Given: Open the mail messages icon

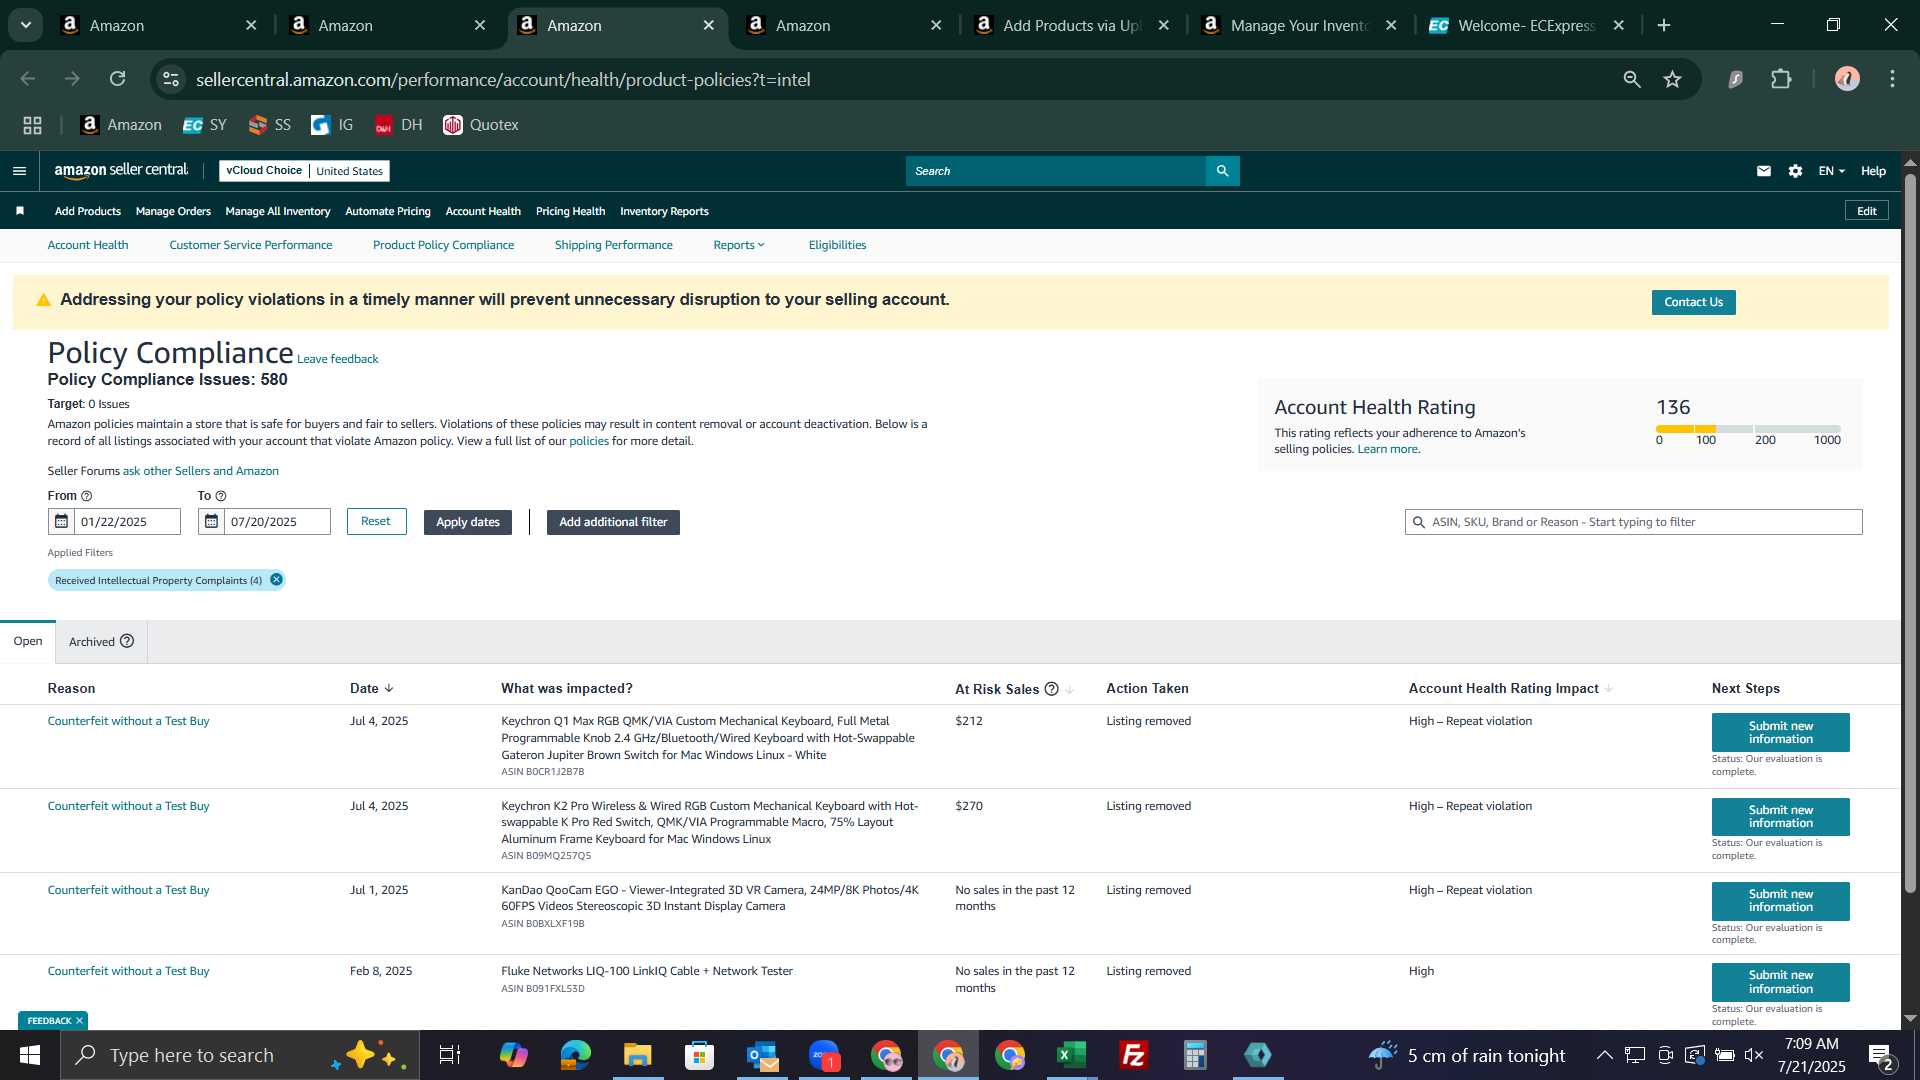Looking at the screenshot, I should pyautogui.click(x=1764, y=171).
